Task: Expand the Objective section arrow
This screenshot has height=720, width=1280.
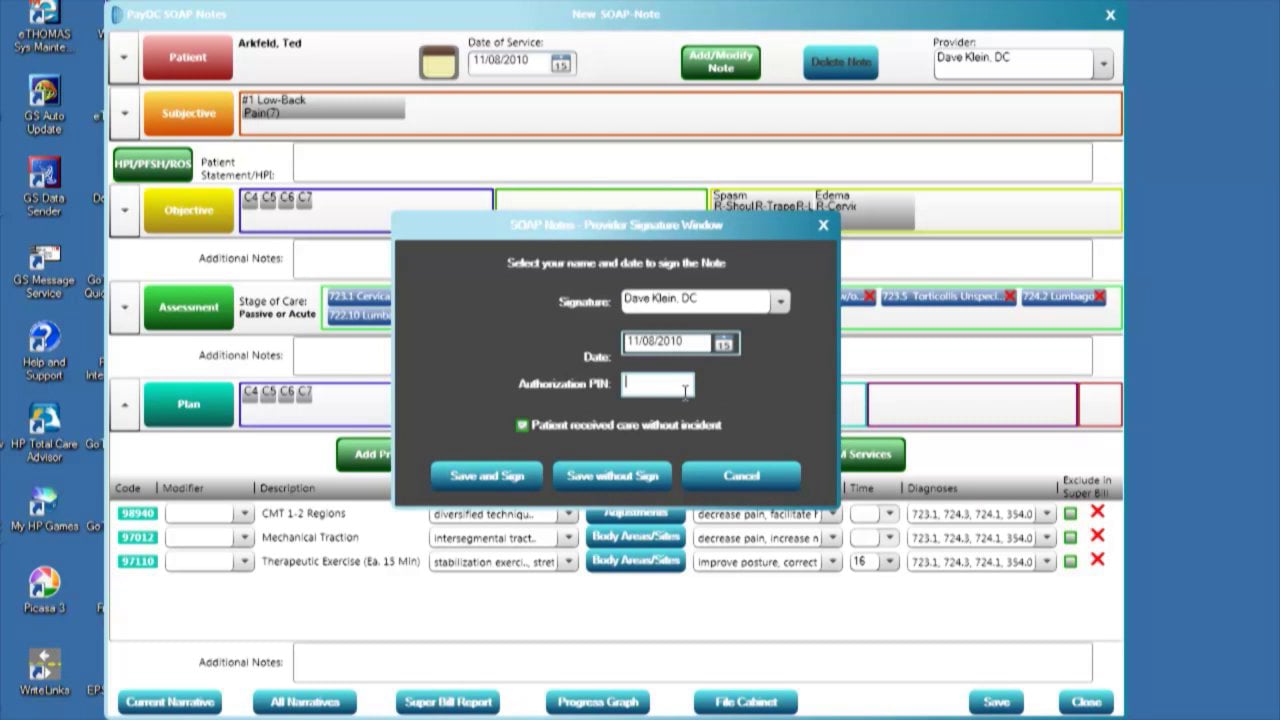Action: point(124,210)
